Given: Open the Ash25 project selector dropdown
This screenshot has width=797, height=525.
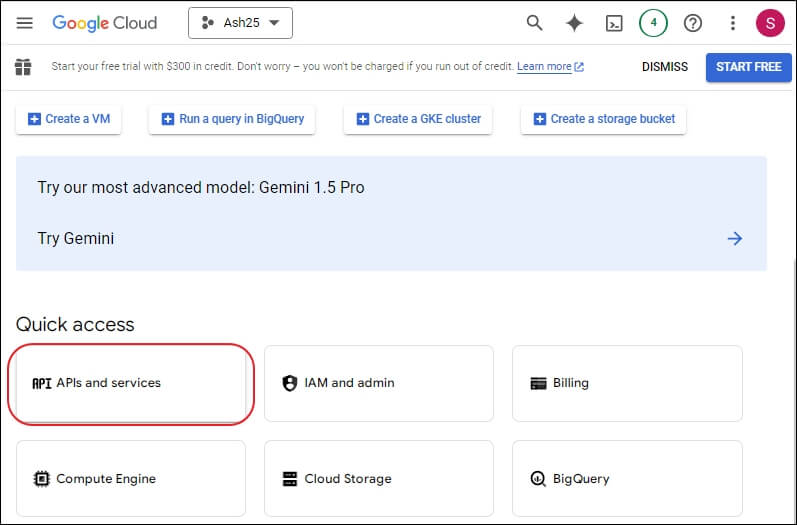Looking at the screenshot, I should click(240, 23).
